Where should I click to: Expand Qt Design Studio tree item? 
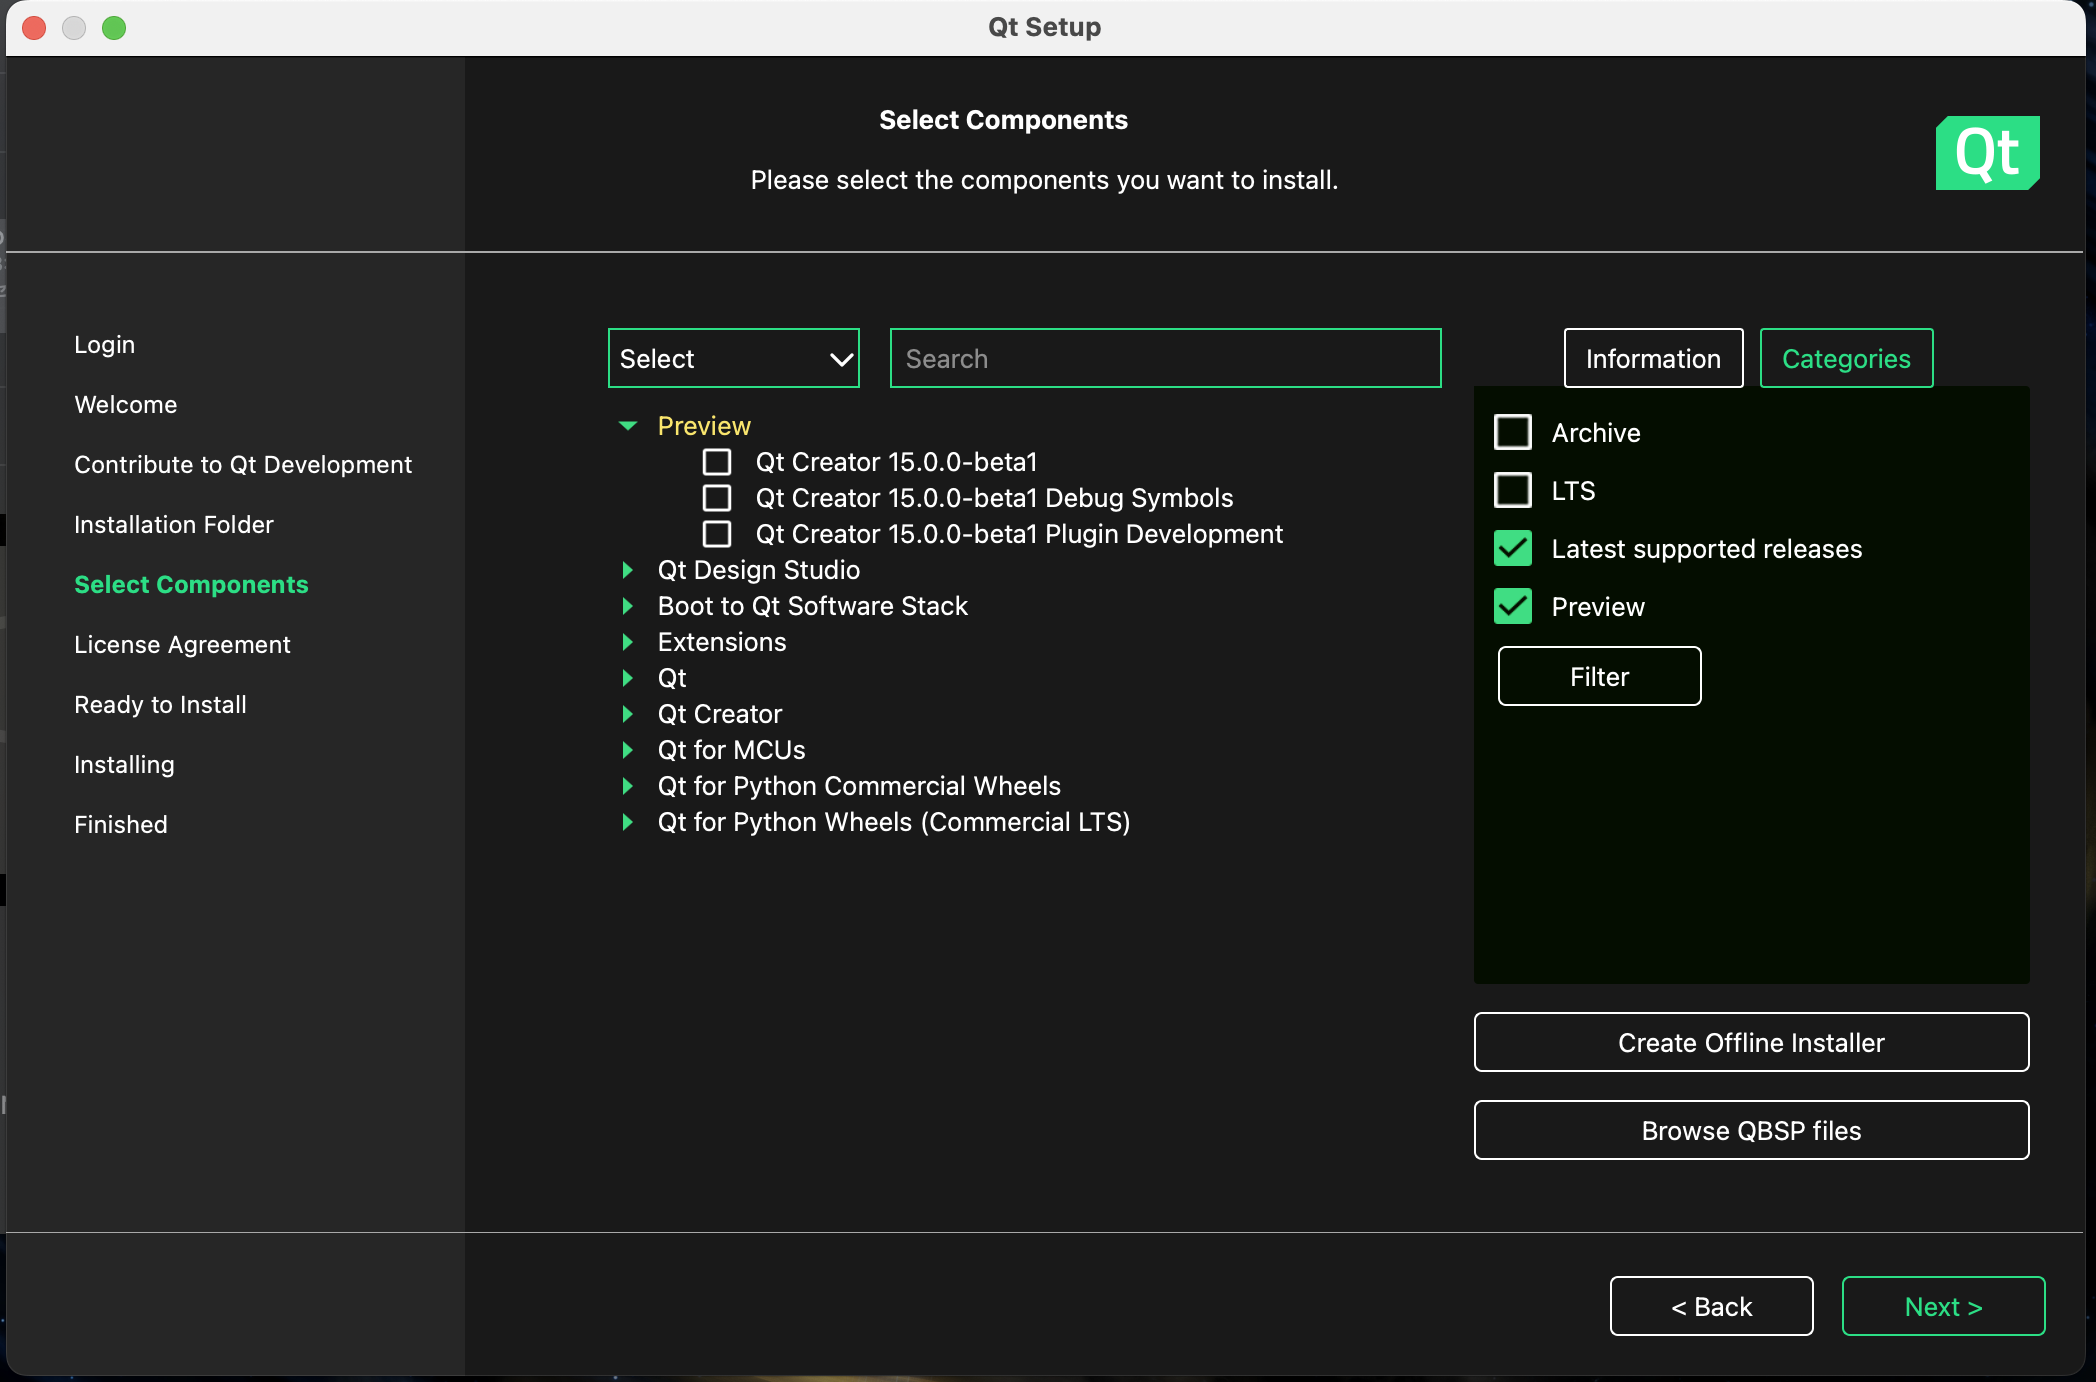point(628,570)
